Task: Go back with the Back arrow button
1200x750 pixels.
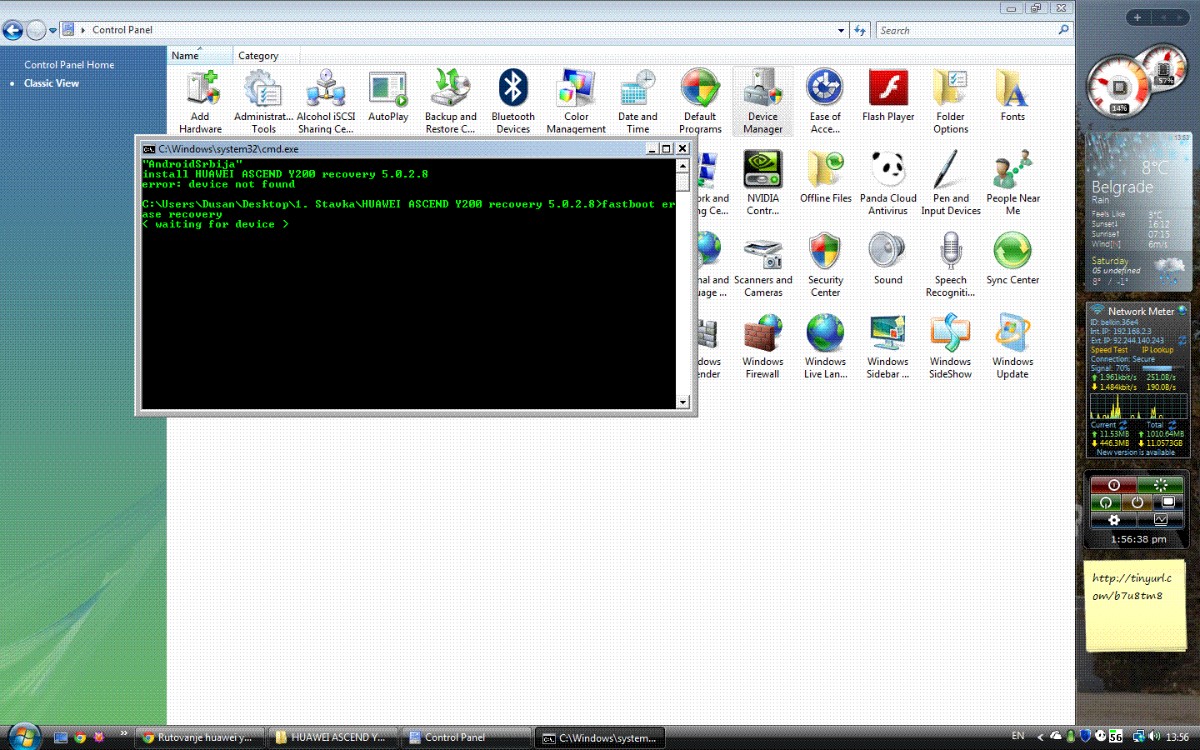Action: (13, 30)
